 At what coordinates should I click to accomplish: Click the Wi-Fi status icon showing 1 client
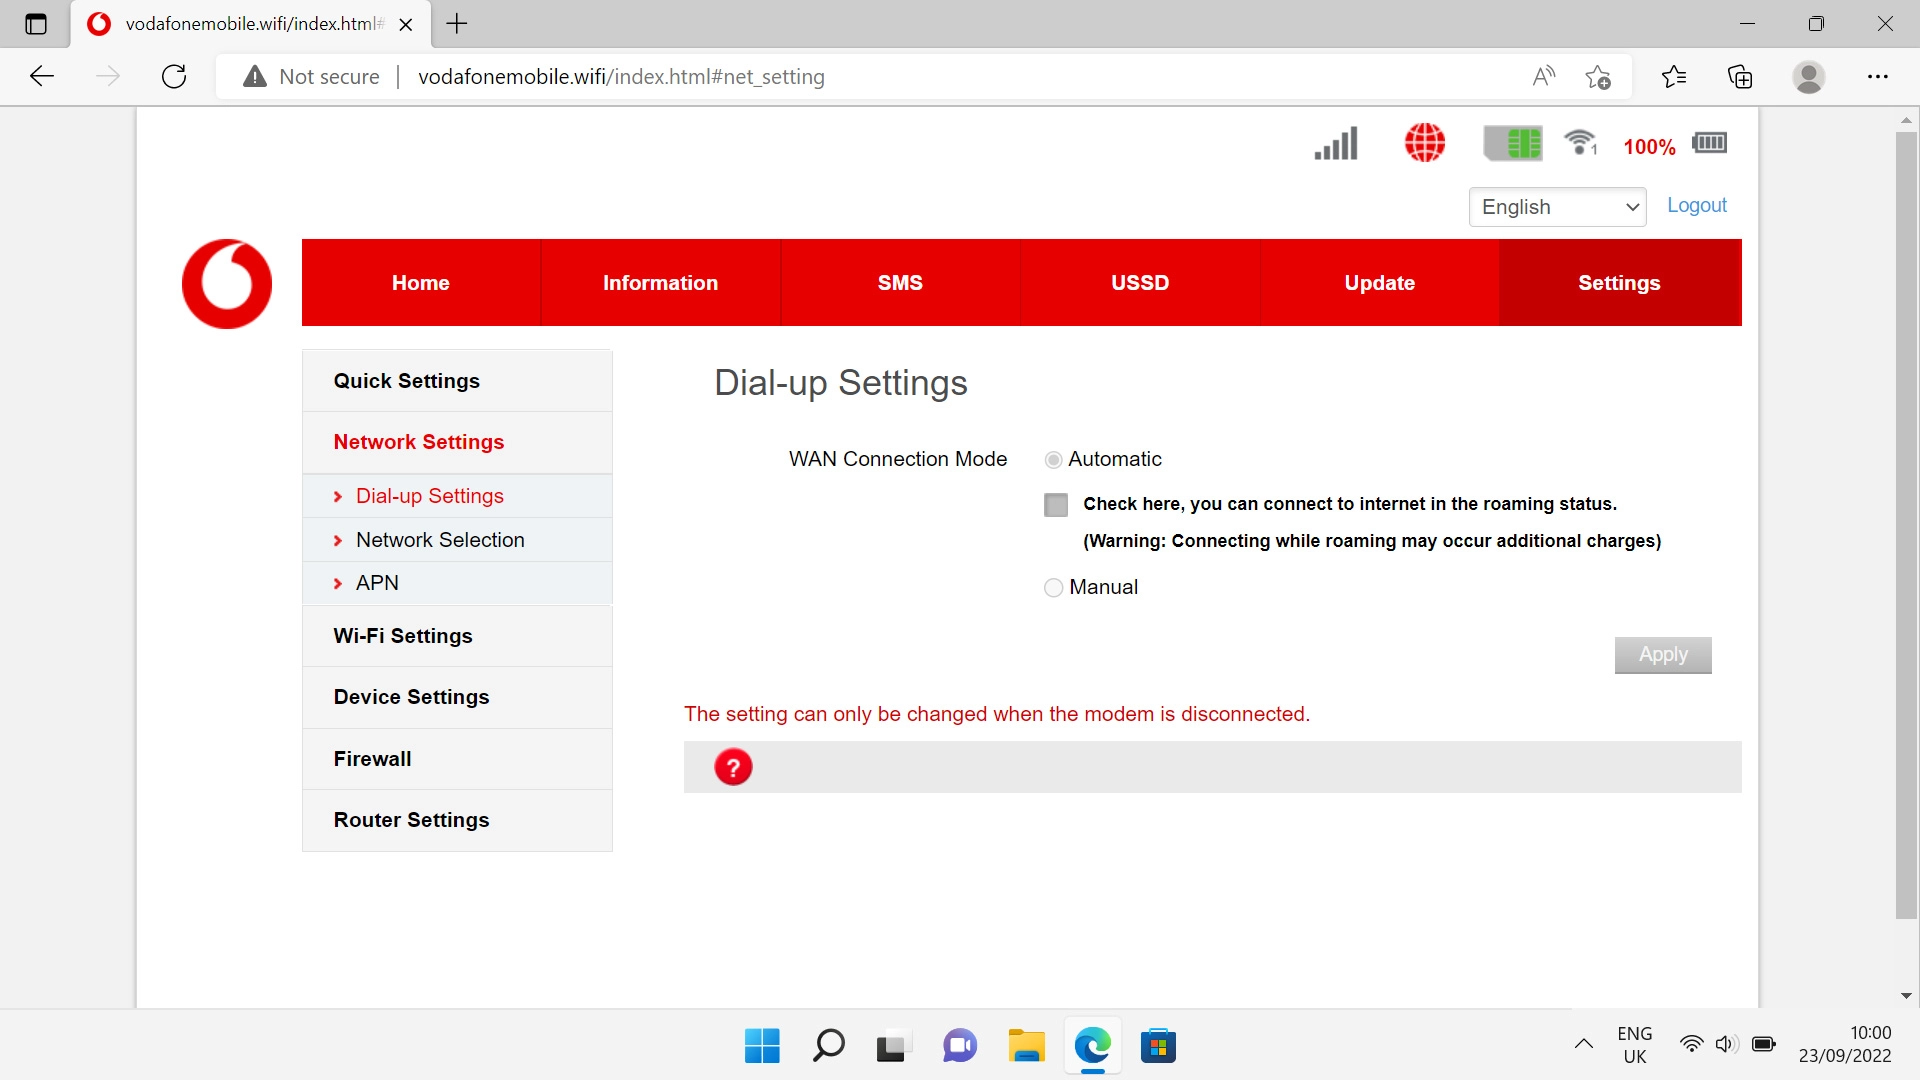1578,143
